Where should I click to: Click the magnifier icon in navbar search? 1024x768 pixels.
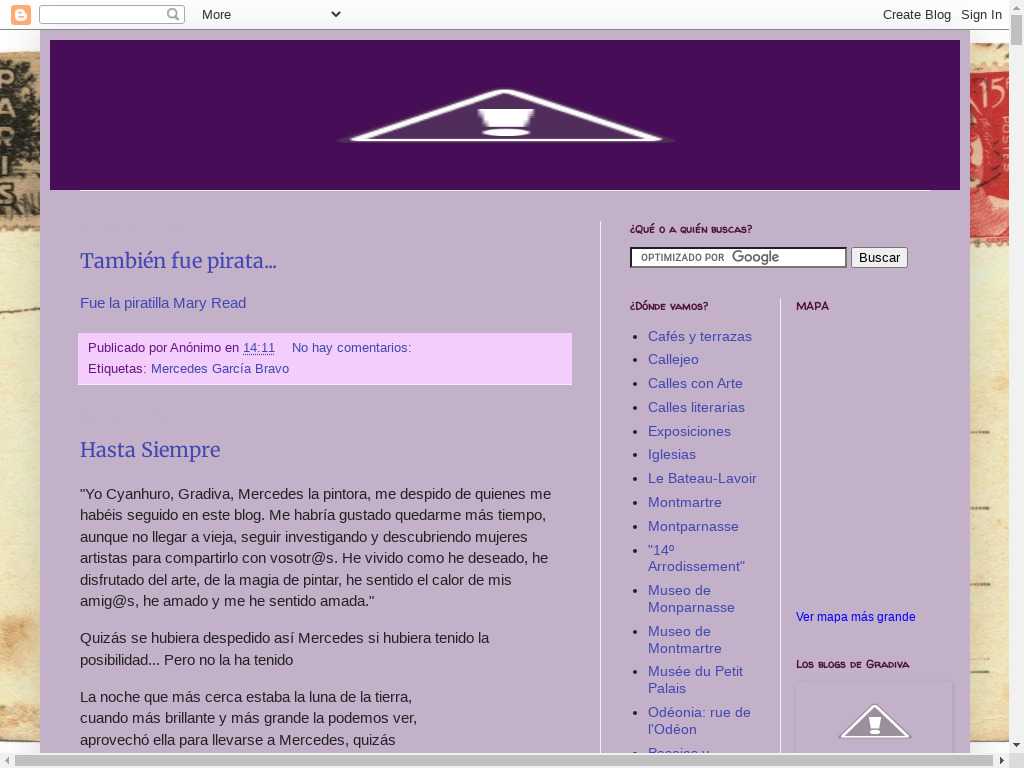tap(172, 14)
